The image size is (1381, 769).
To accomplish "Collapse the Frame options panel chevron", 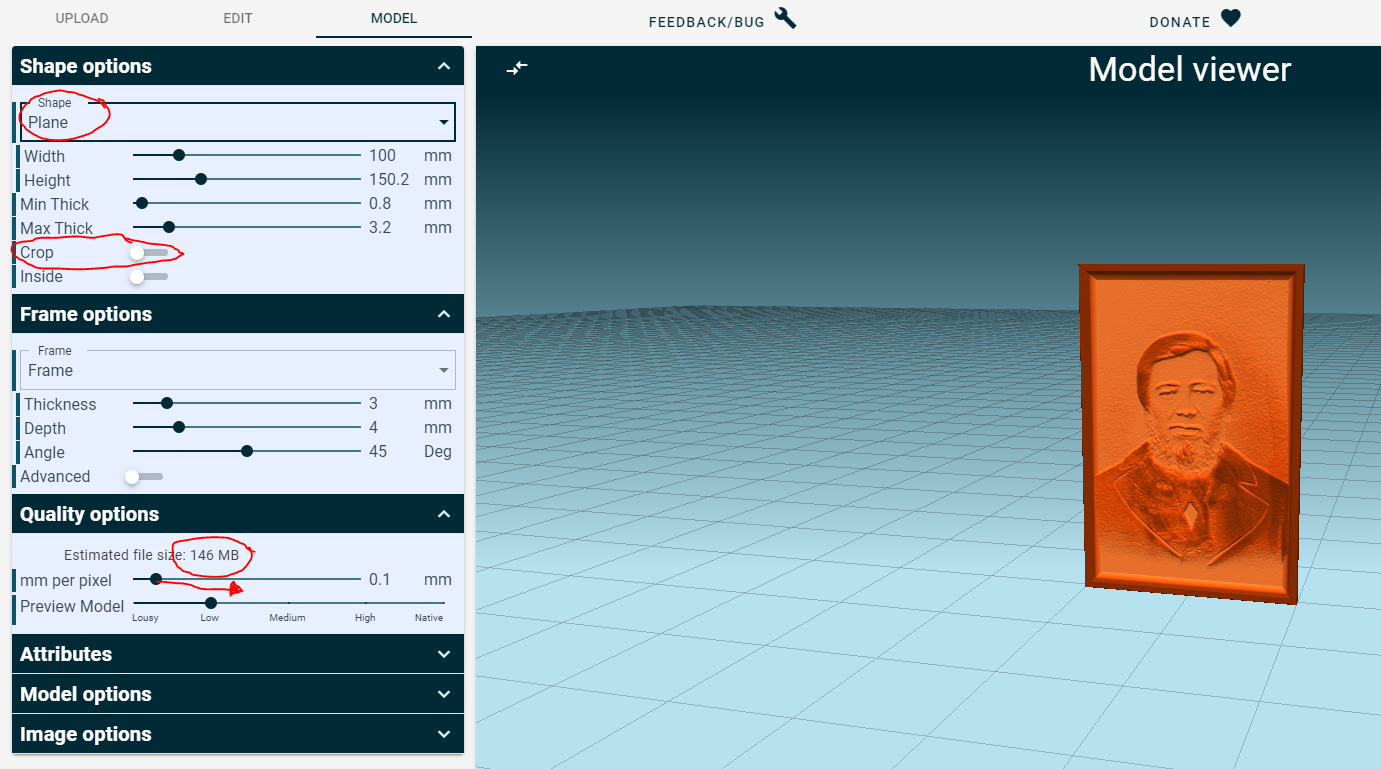I will point(444,314).
